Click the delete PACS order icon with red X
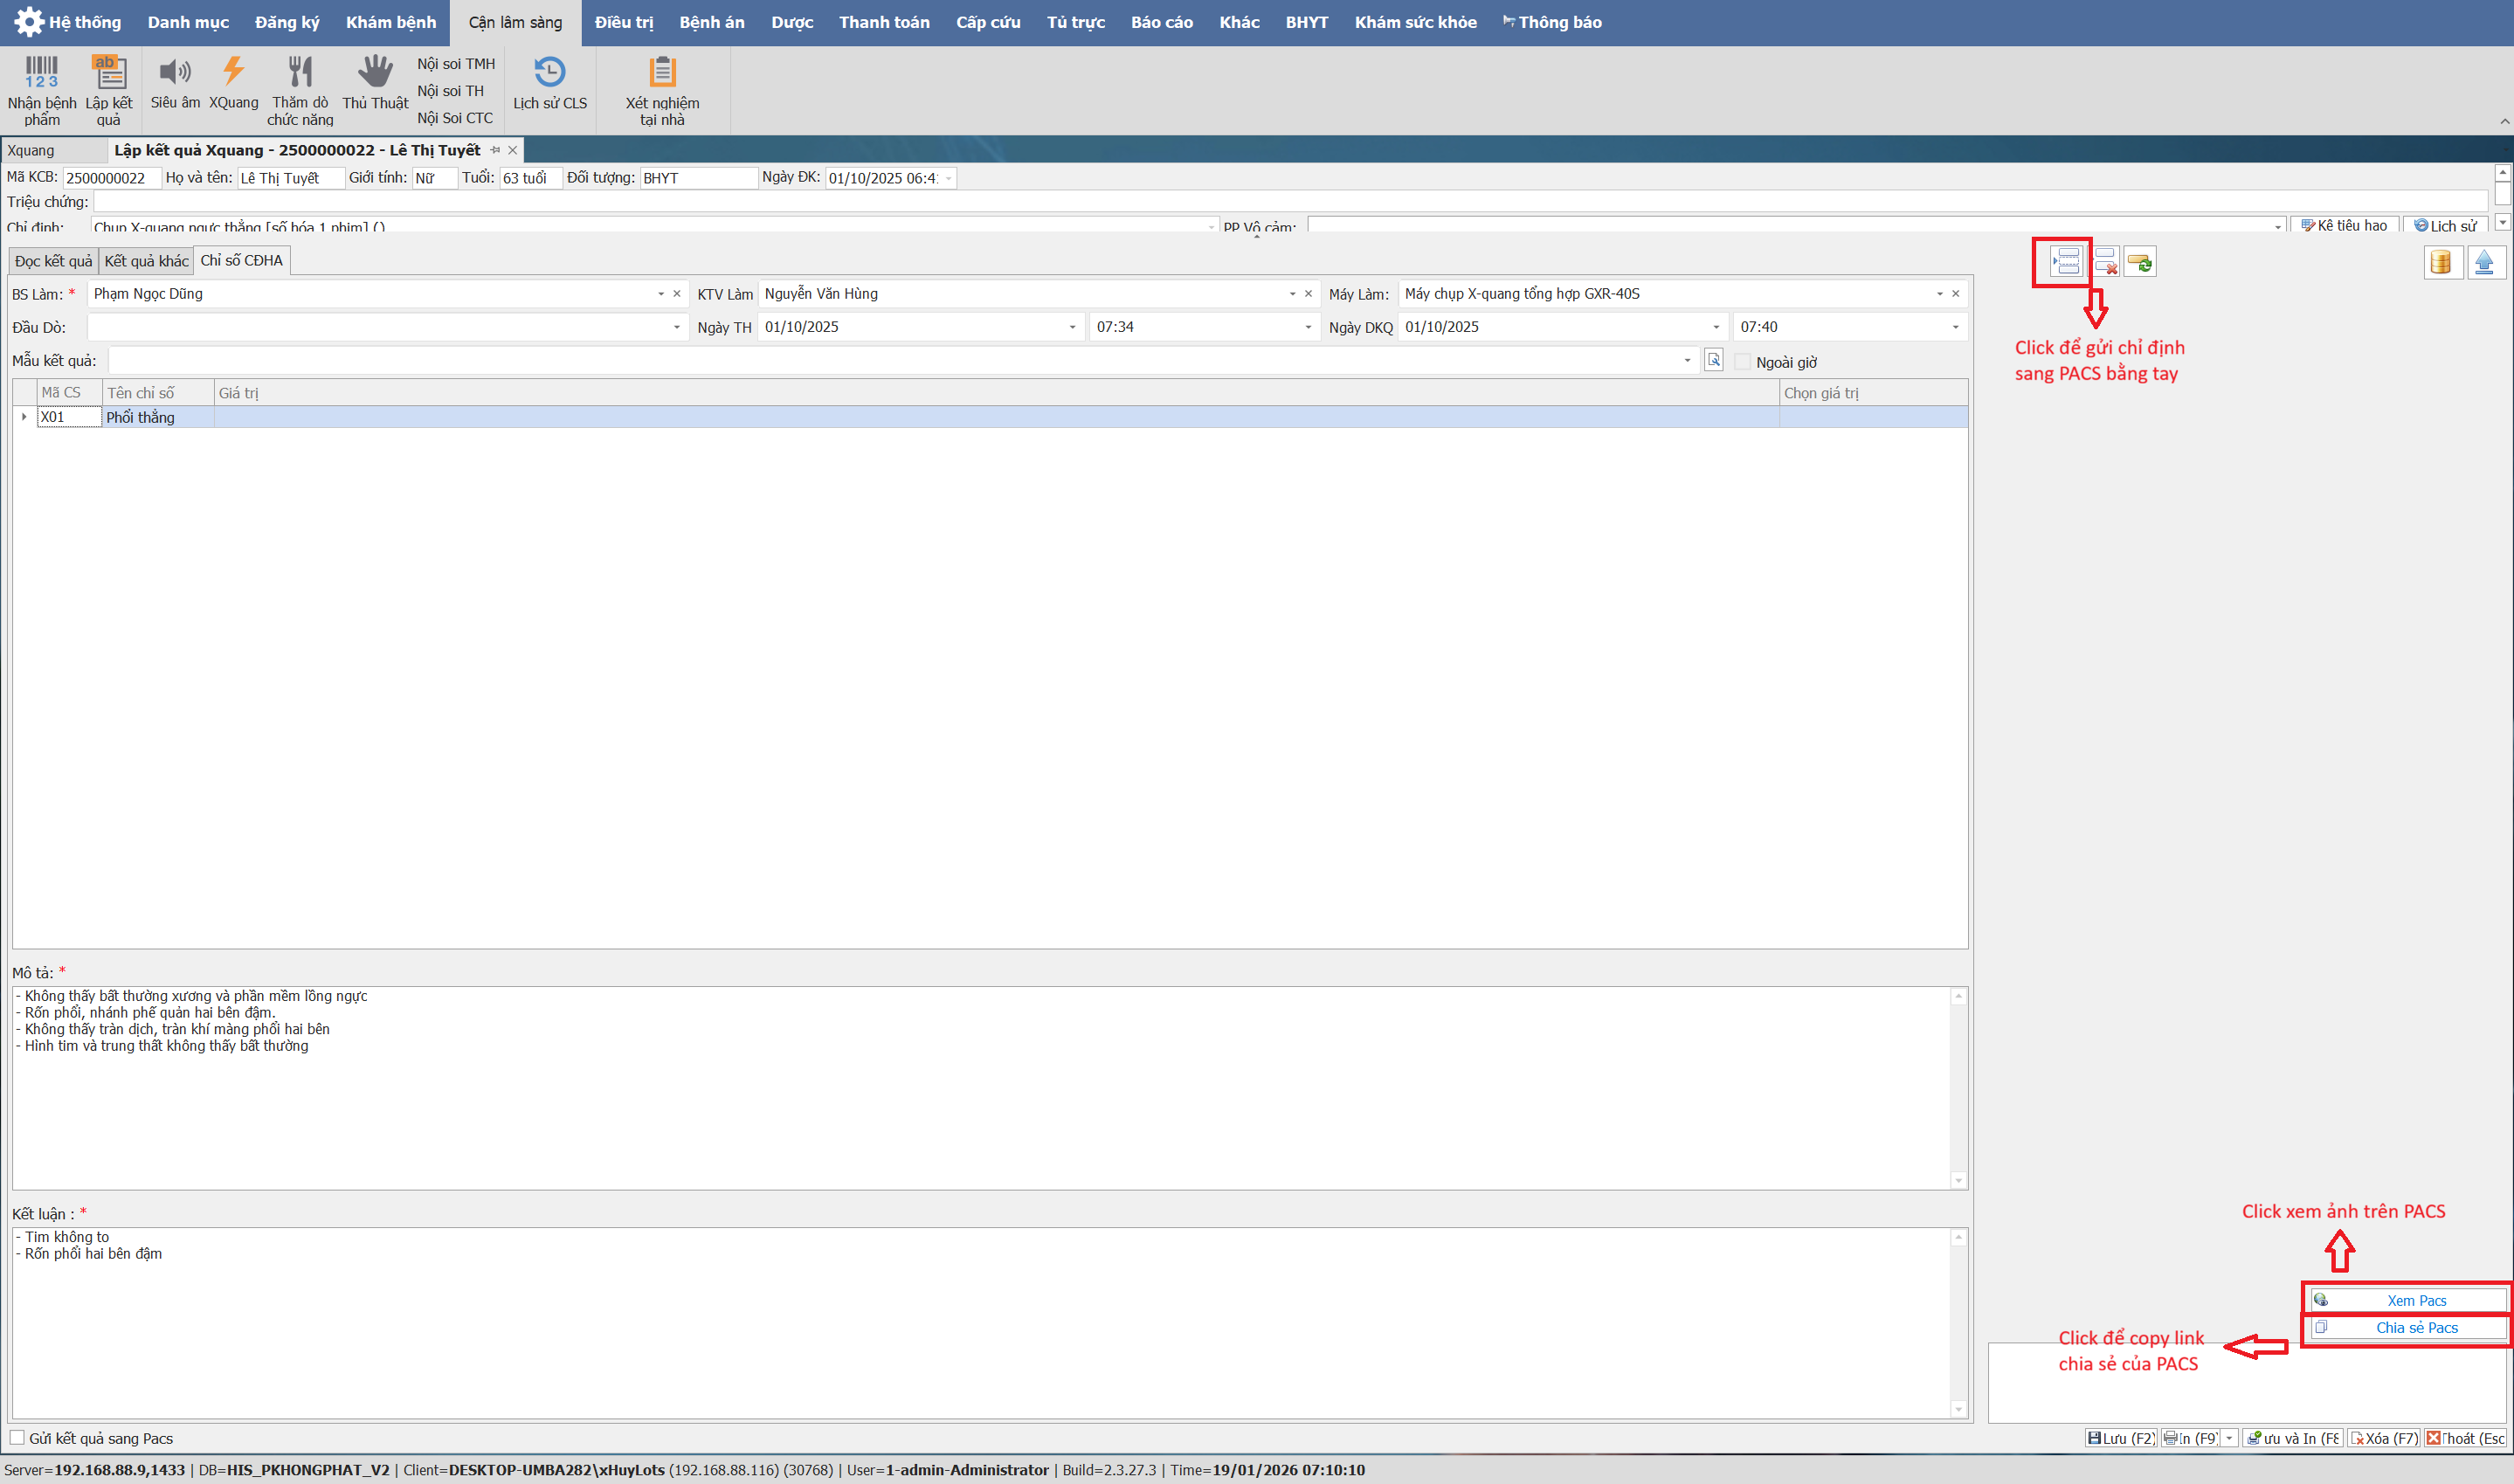The width and height of the screenshot is (2514, 1484). [x=2105, y=262]
